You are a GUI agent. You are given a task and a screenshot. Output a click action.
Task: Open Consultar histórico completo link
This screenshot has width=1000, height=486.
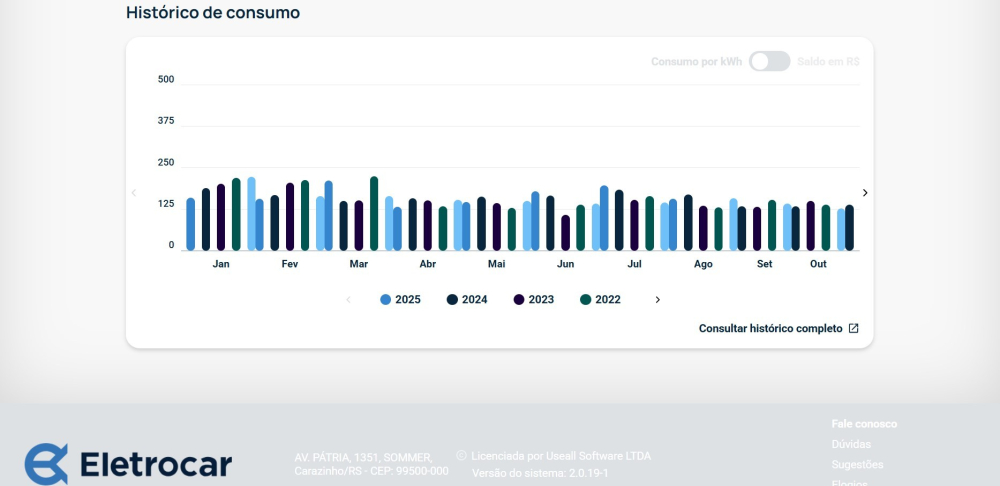(770, 328)
